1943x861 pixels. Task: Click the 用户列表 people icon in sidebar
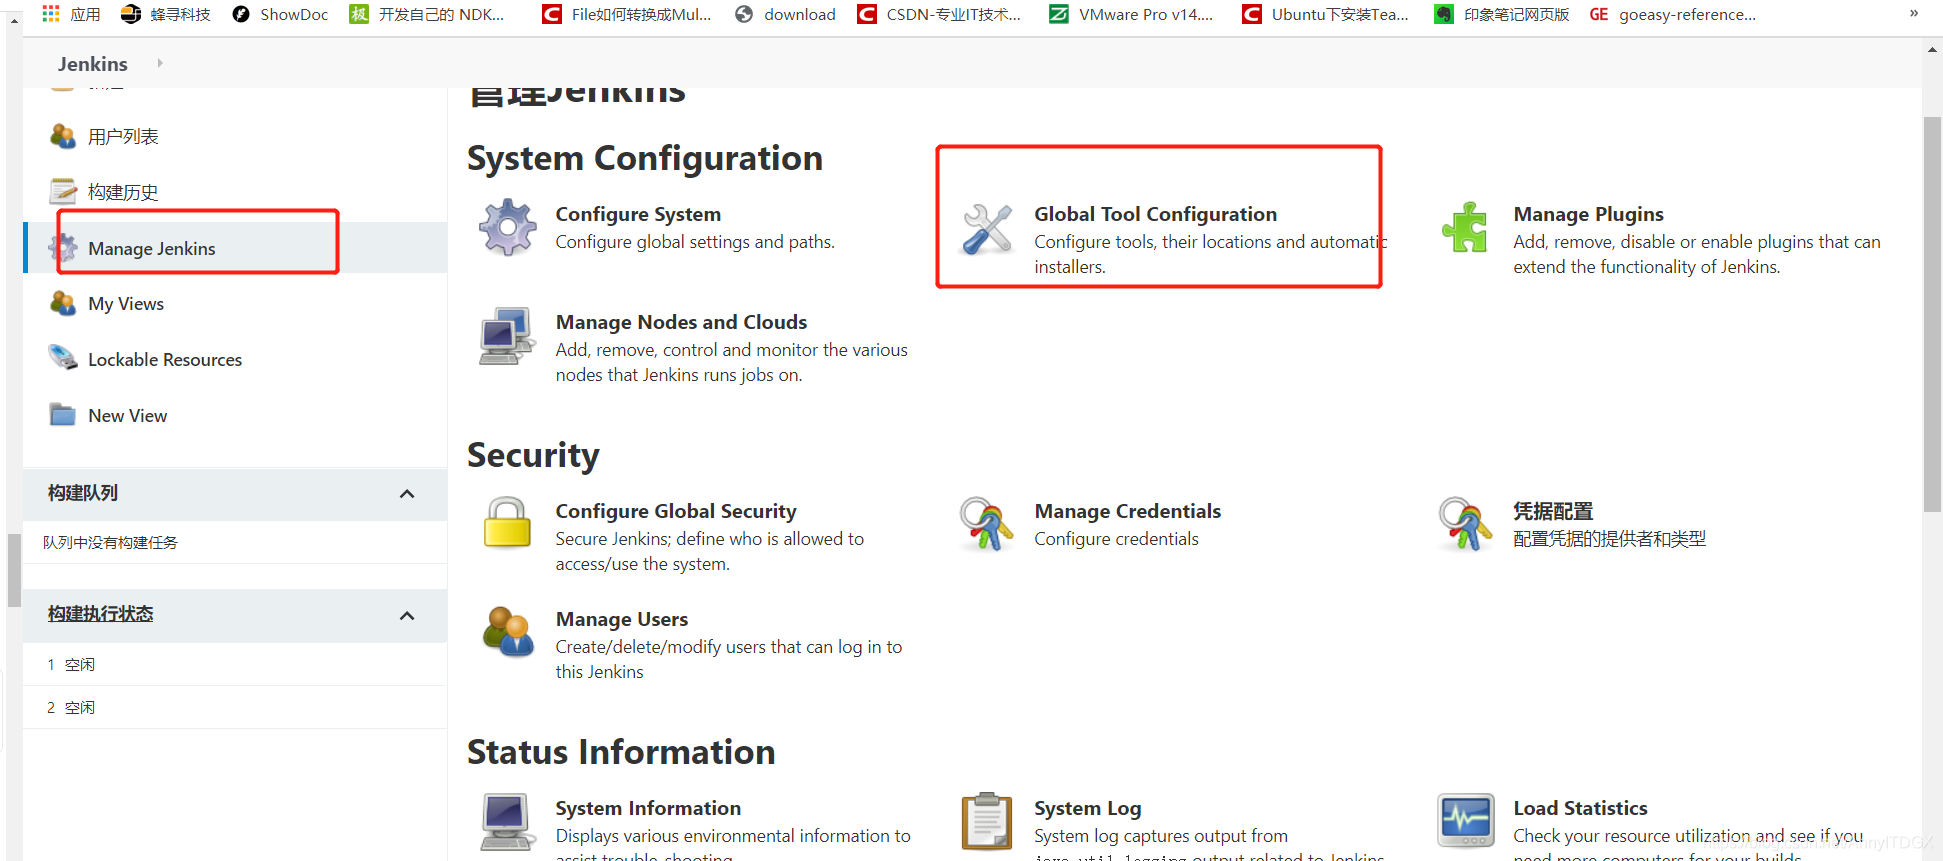(x=63, y=136)
